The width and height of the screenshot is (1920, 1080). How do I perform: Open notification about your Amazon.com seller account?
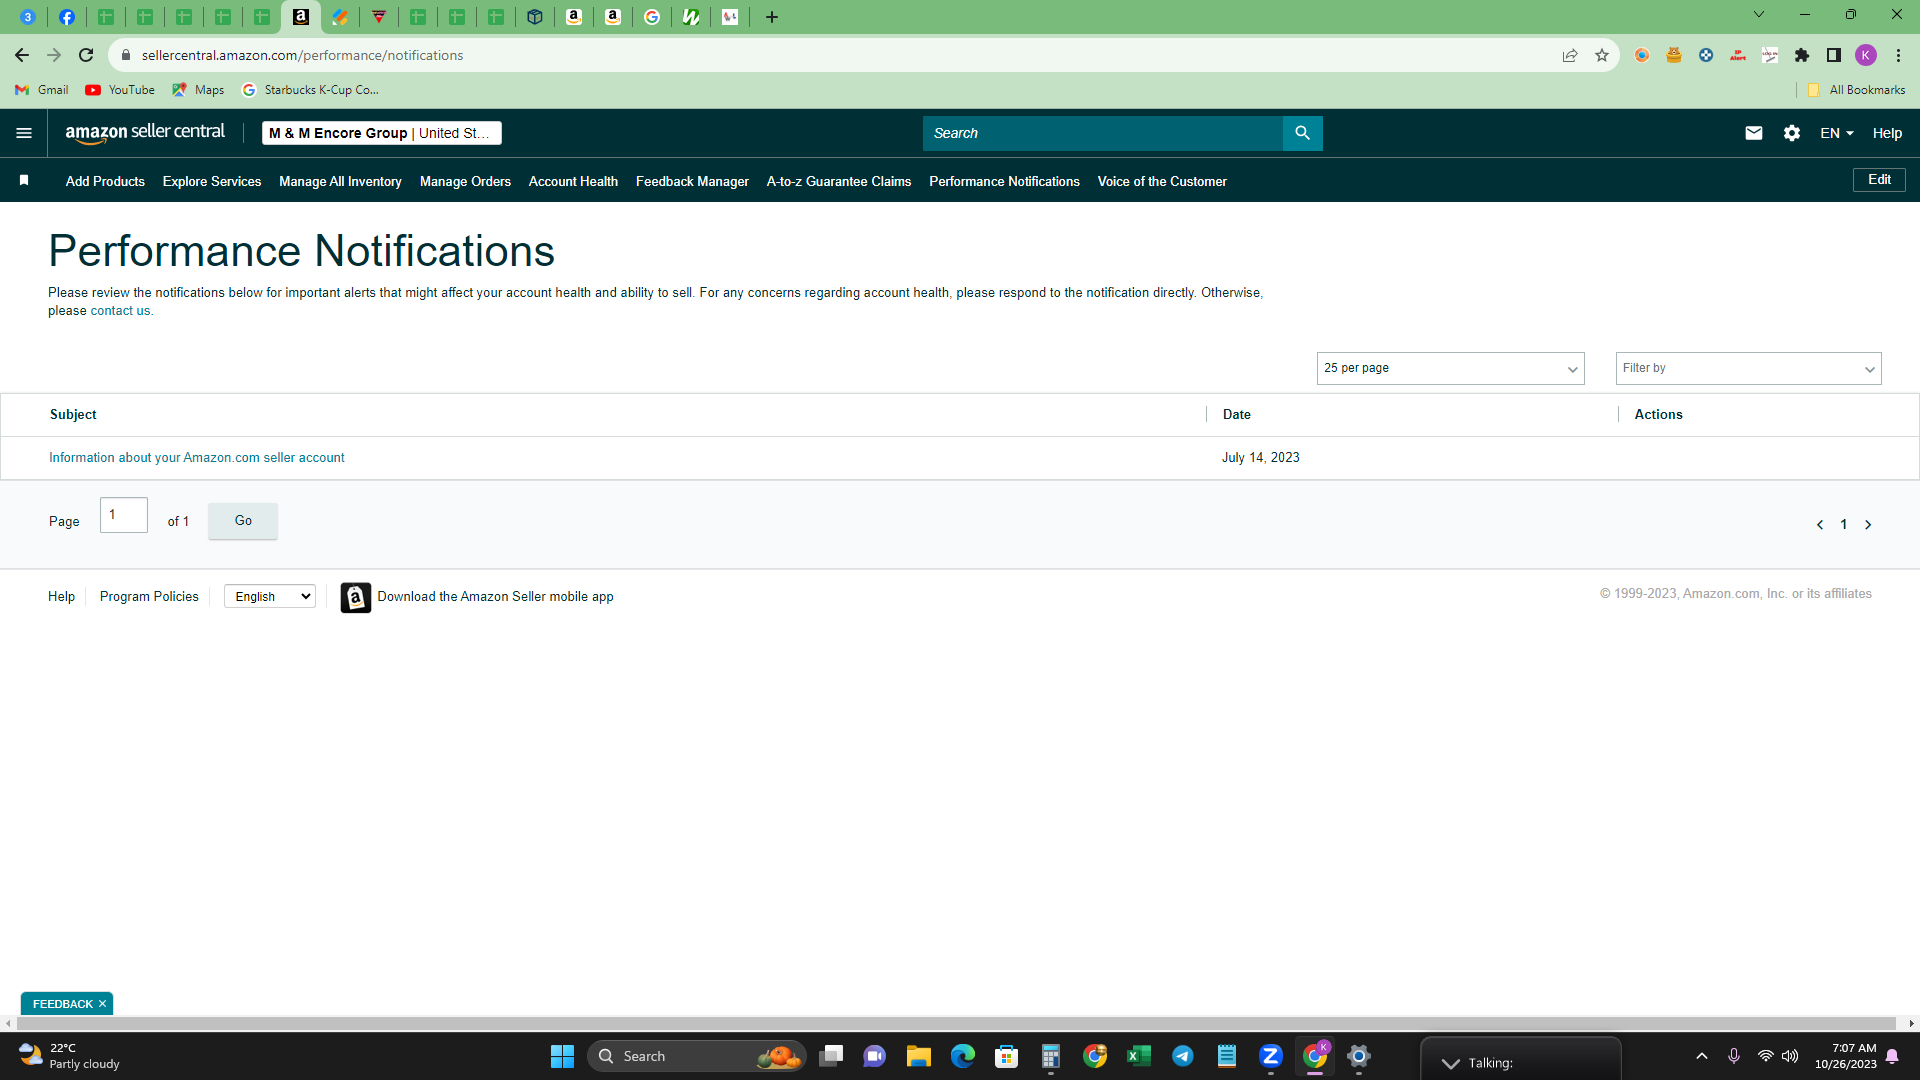(x=197, y=458)
